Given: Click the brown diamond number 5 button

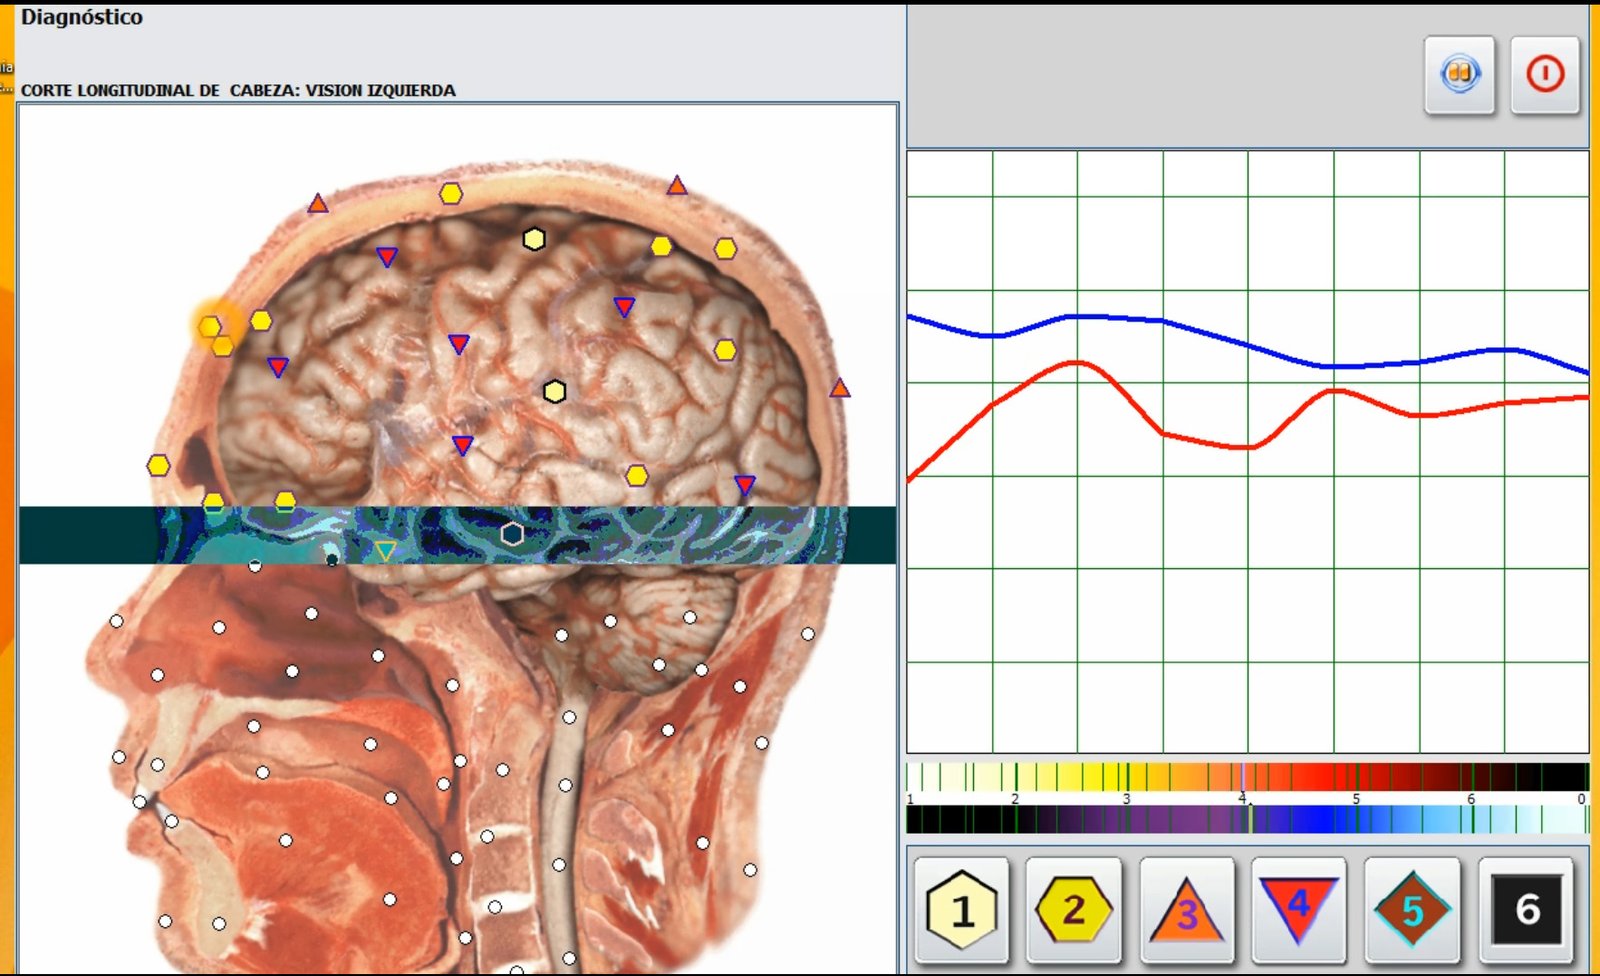Looking at the screenshot, I should pos(1411,908).
